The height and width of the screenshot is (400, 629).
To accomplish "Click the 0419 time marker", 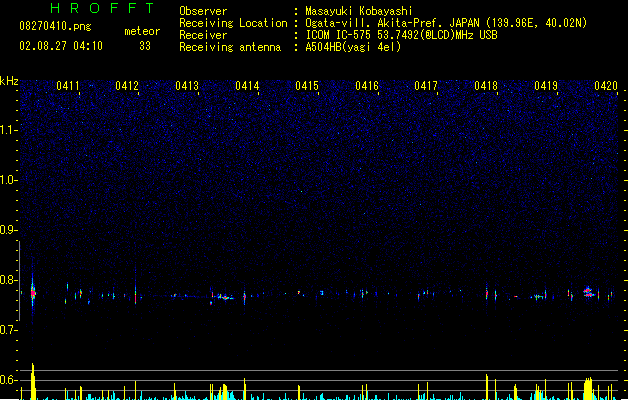I will tap(546, 86).
